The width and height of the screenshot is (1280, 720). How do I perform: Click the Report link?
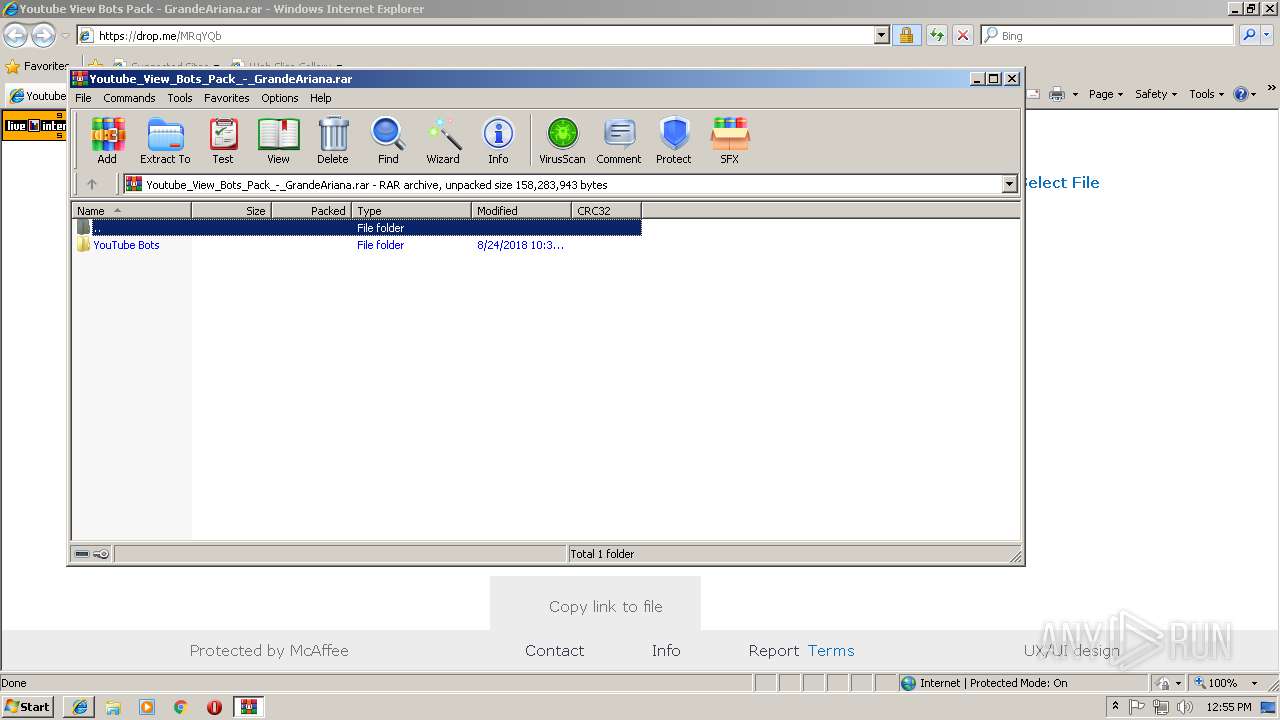pos(774,650)
